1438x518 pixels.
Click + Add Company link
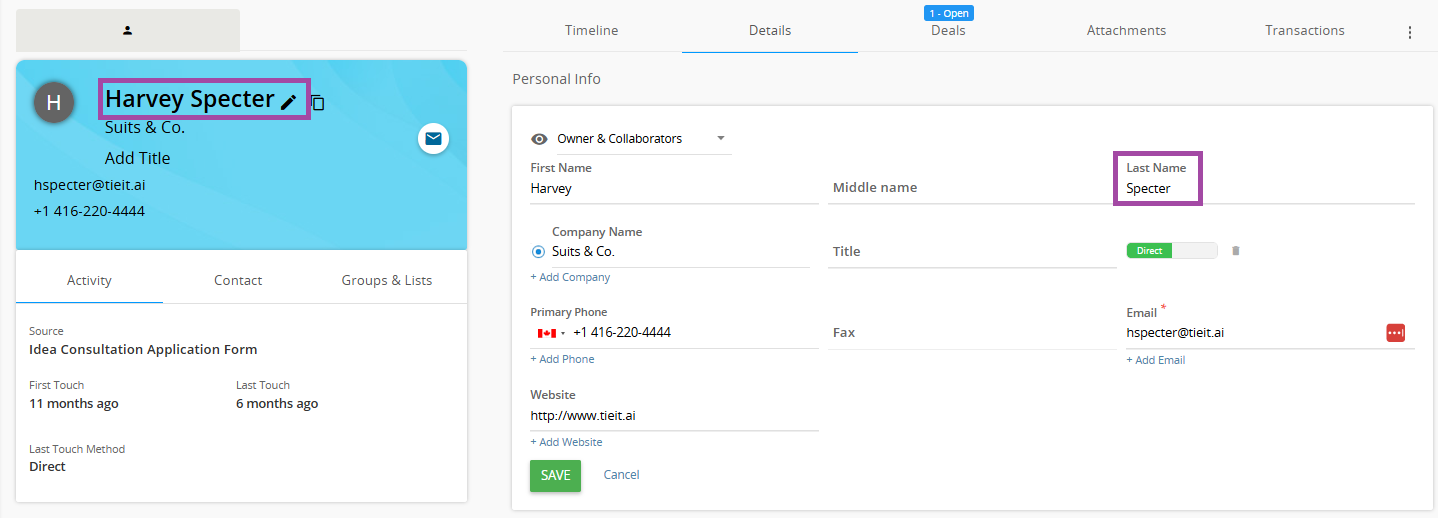[570, 277]
